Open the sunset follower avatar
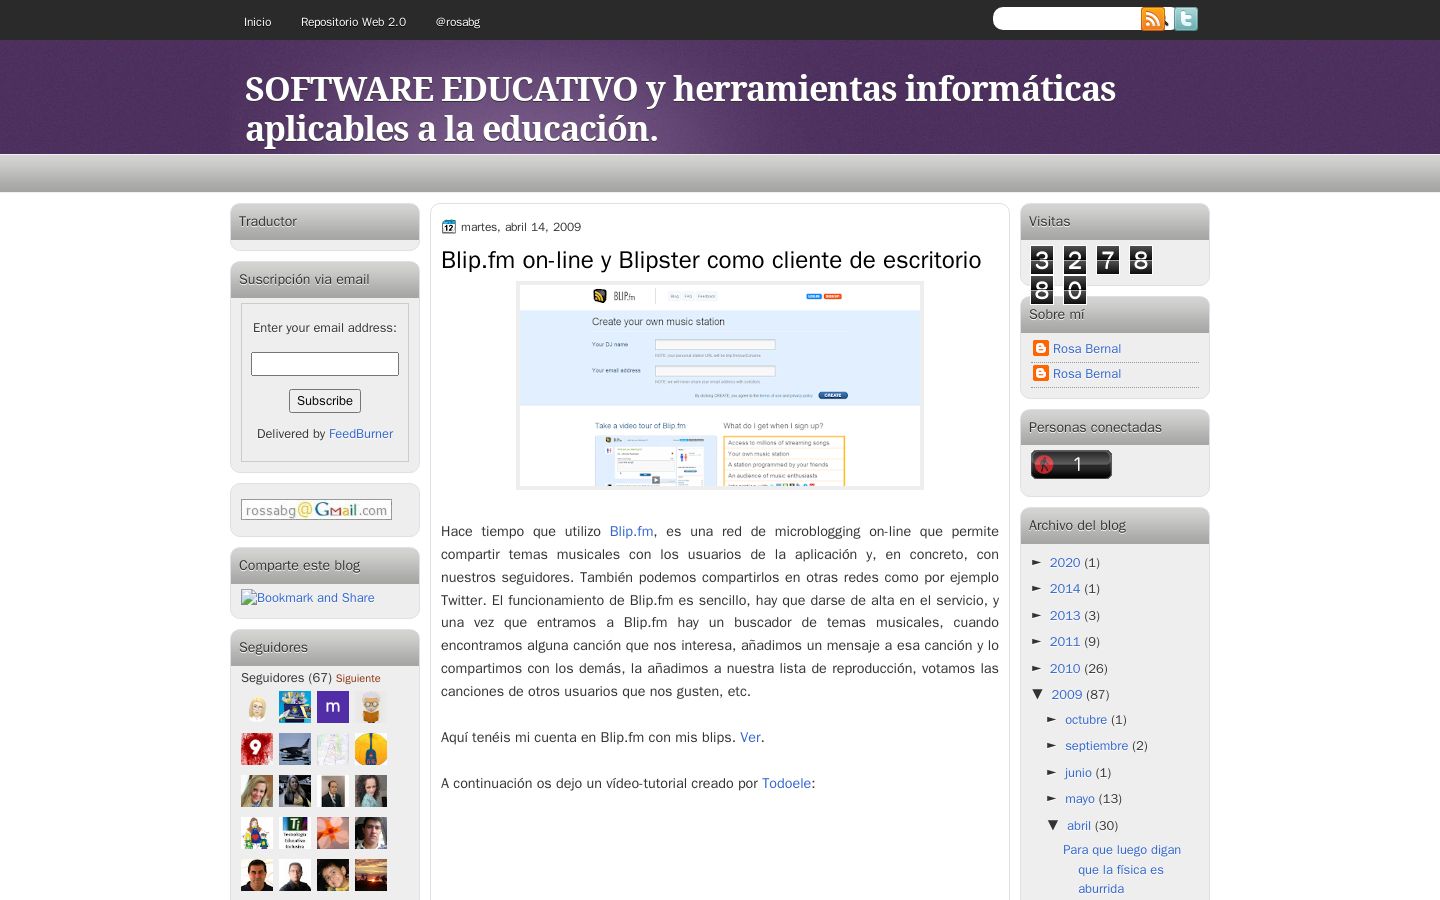The image size is (1440, 900). (x=371, y=875)
